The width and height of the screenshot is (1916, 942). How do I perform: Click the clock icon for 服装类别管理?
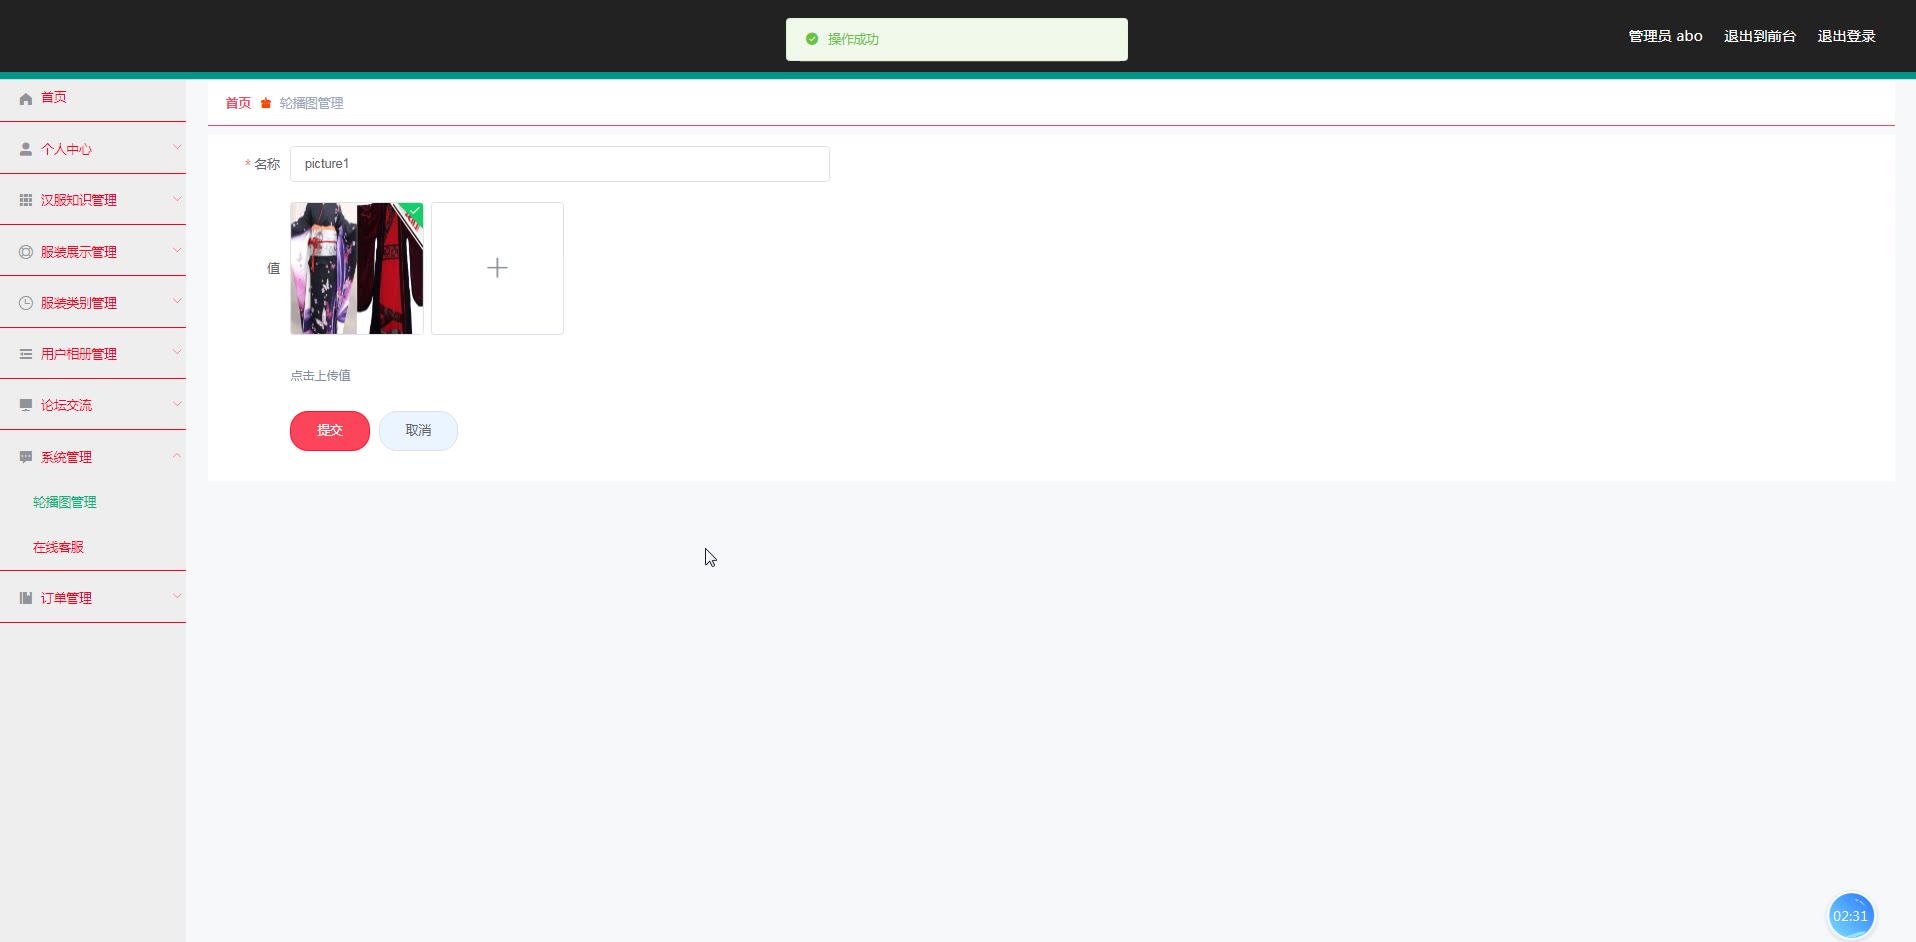pyautogui.click(x=26, y=303)
